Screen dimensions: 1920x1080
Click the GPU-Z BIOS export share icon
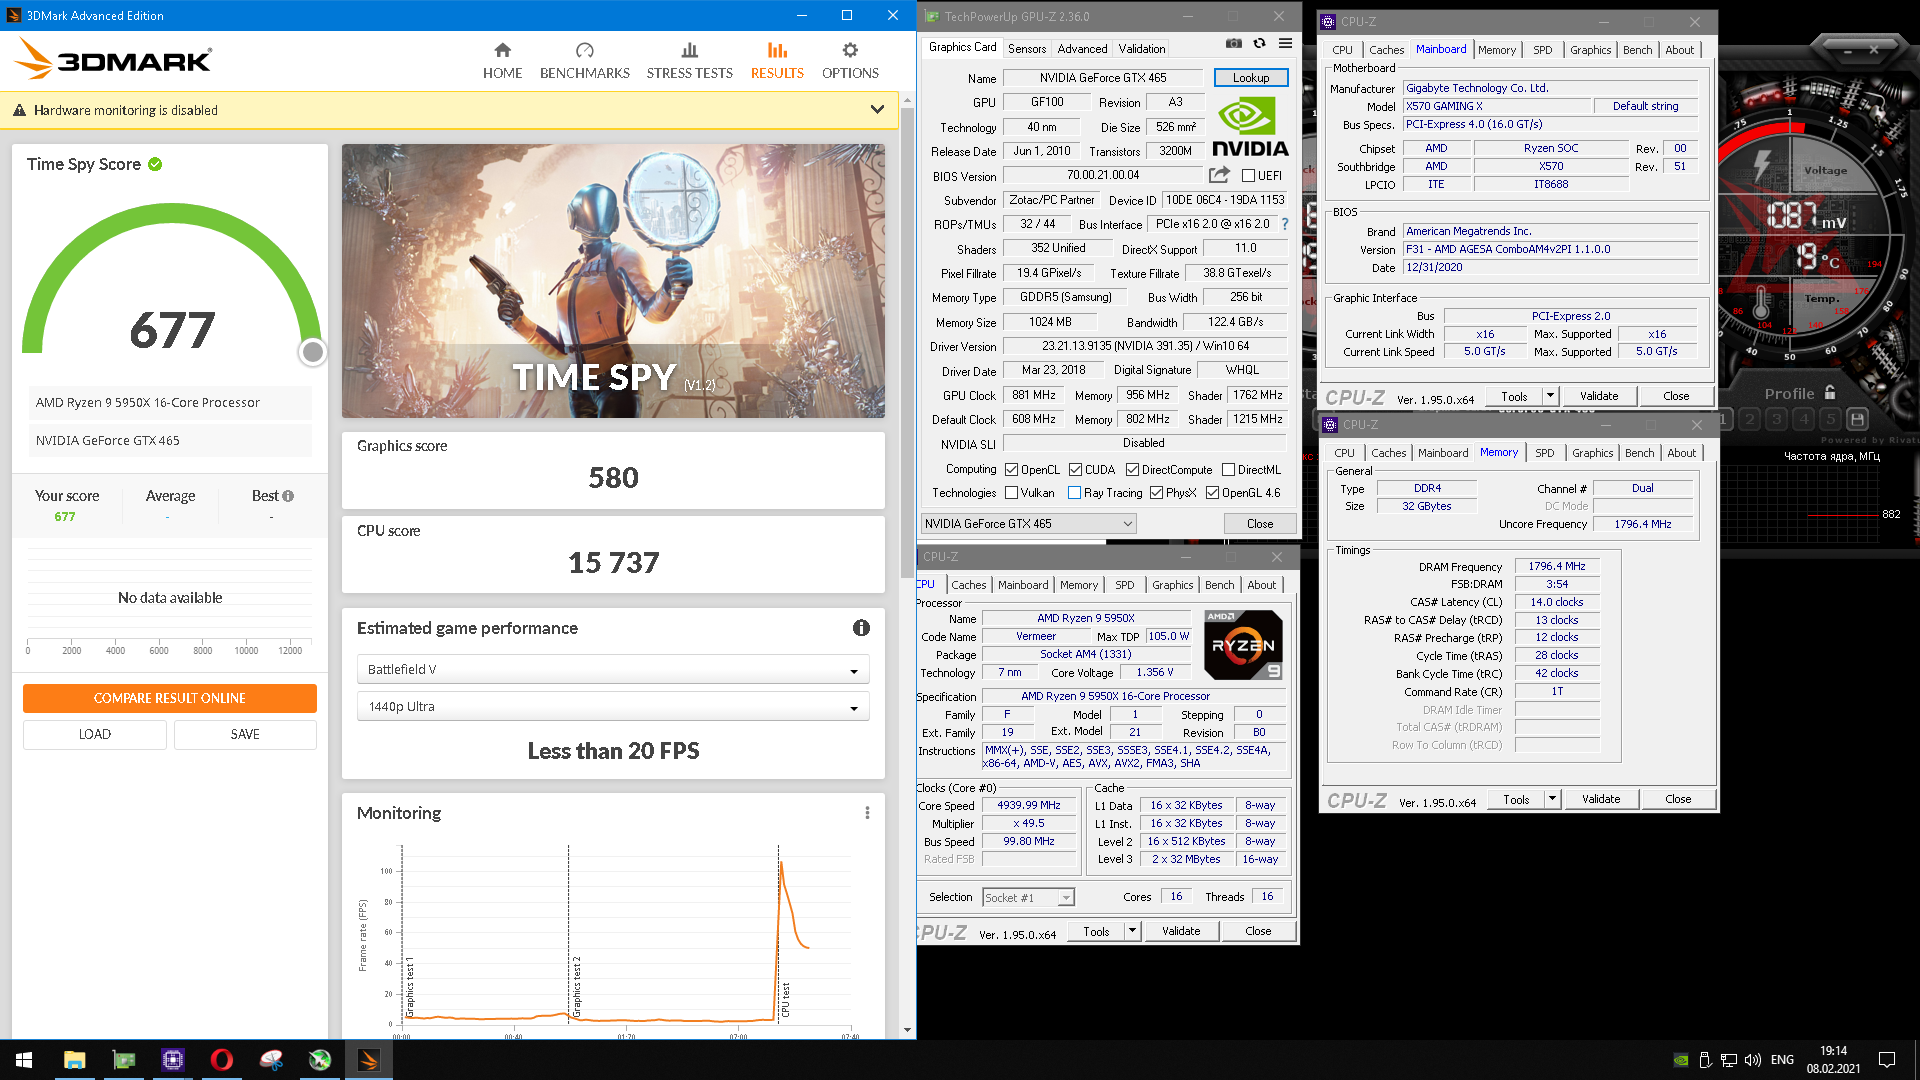pyautogui.click(x=1219, y=175)
